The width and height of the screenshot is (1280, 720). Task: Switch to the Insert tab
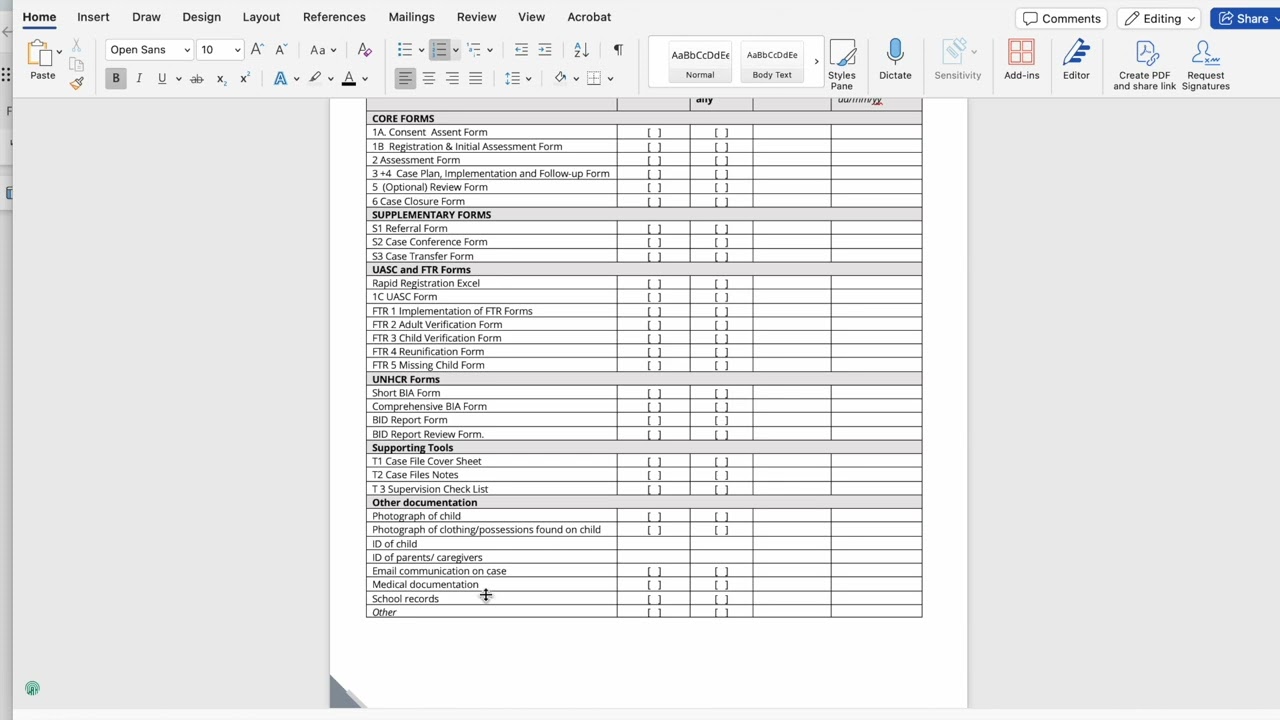pos(93,17)
